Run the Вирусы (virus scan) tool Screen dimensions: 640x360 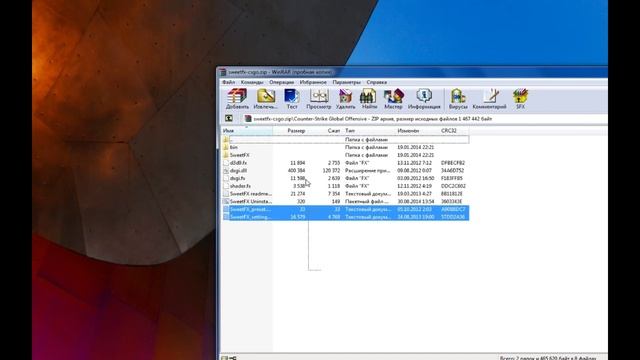[458, 99]
